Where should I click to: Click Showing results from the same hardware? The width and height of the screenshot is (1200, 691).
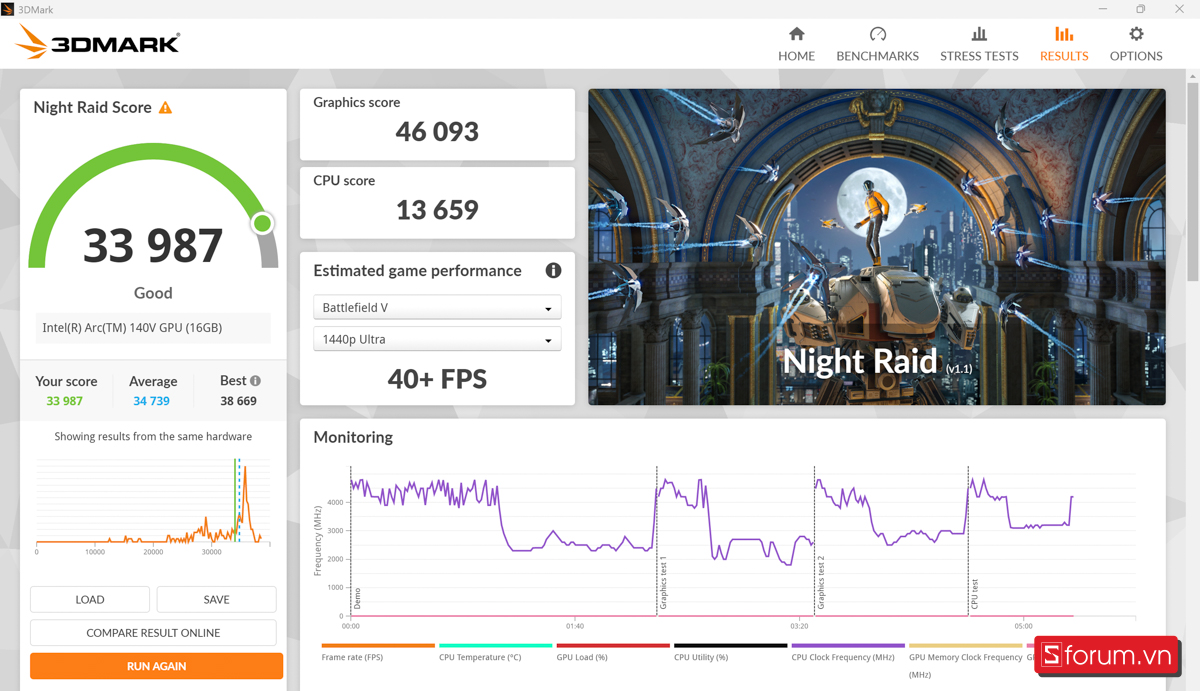(x=153, y=437)
